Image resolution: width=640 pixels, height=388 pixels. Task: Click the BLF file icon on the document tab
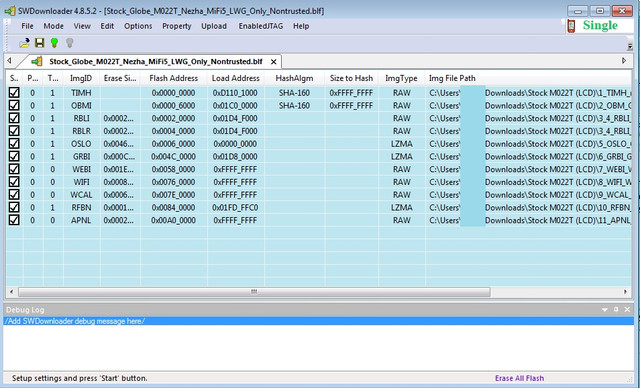click(x=37, y=62)
